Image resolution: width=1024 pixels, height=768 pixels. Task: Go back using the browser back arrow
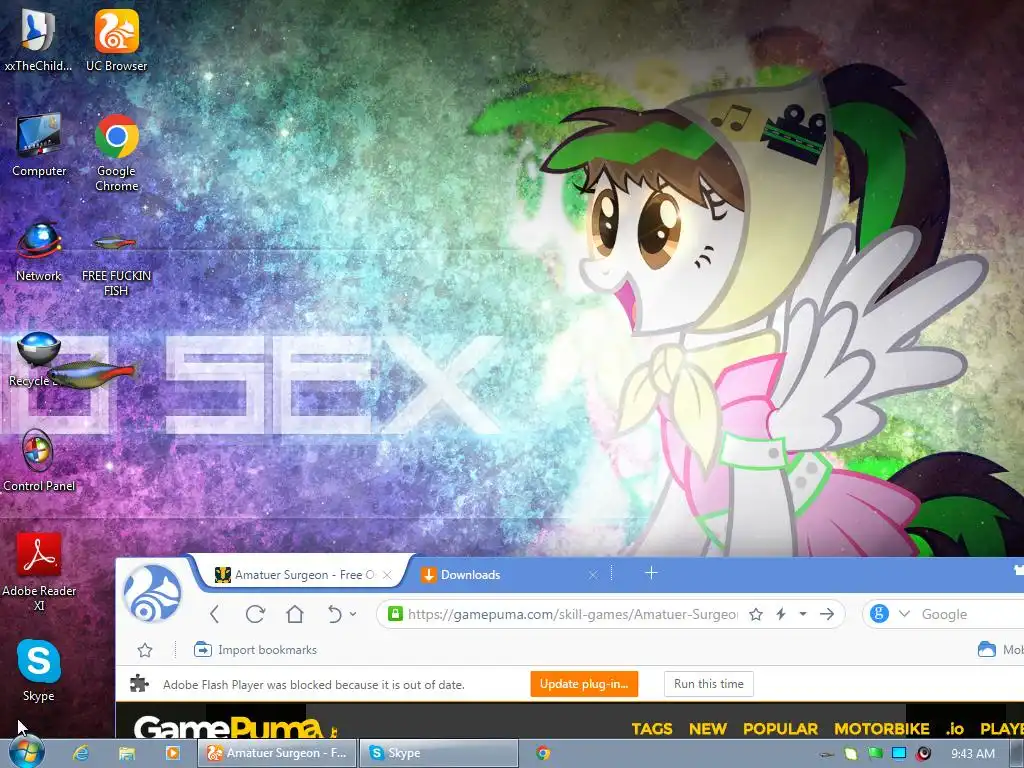(214, 614)
